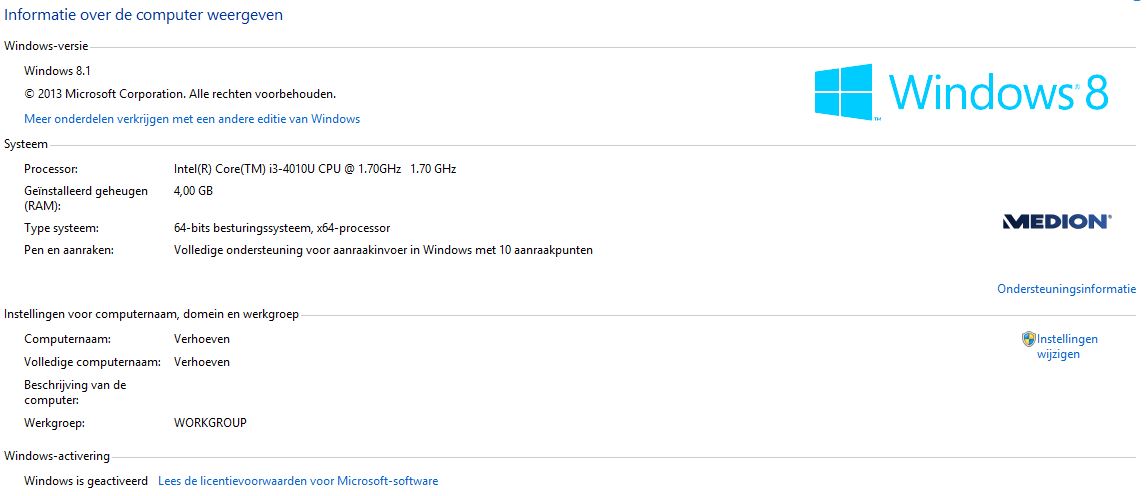The width and height of the screenshot is (1147, 496).
Task: Click the Microsoft copyright notice text
Action: tap(180, 94)
